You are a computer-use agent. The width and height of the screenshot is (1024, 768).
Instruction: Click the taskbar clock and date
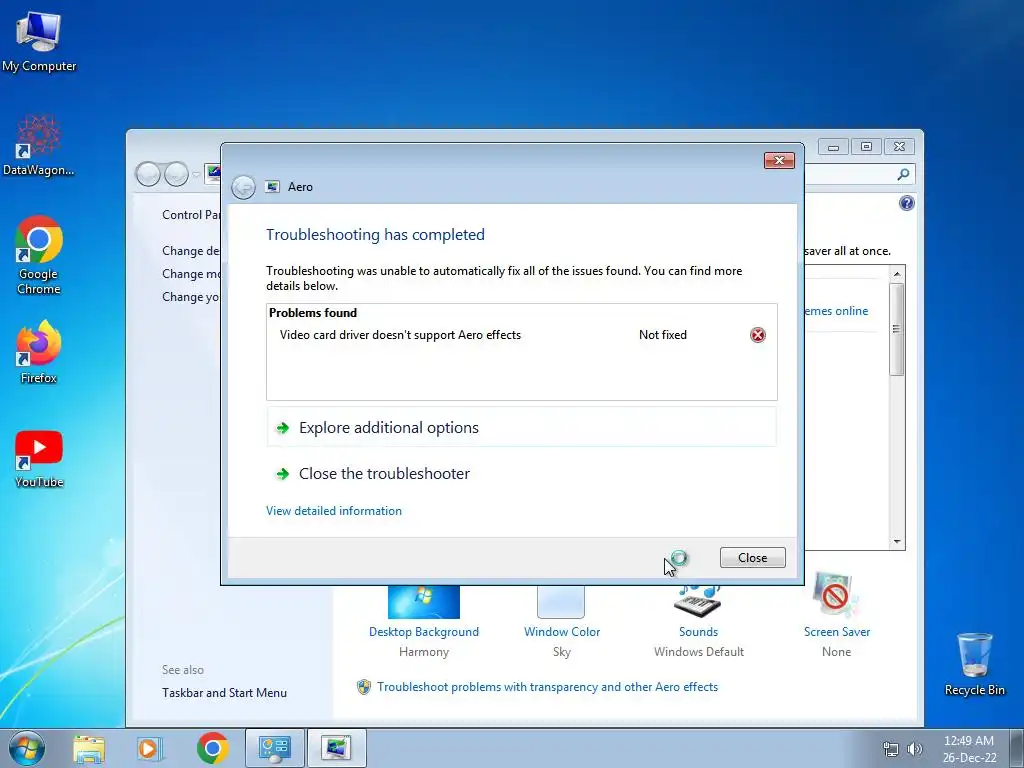[969, 749]
